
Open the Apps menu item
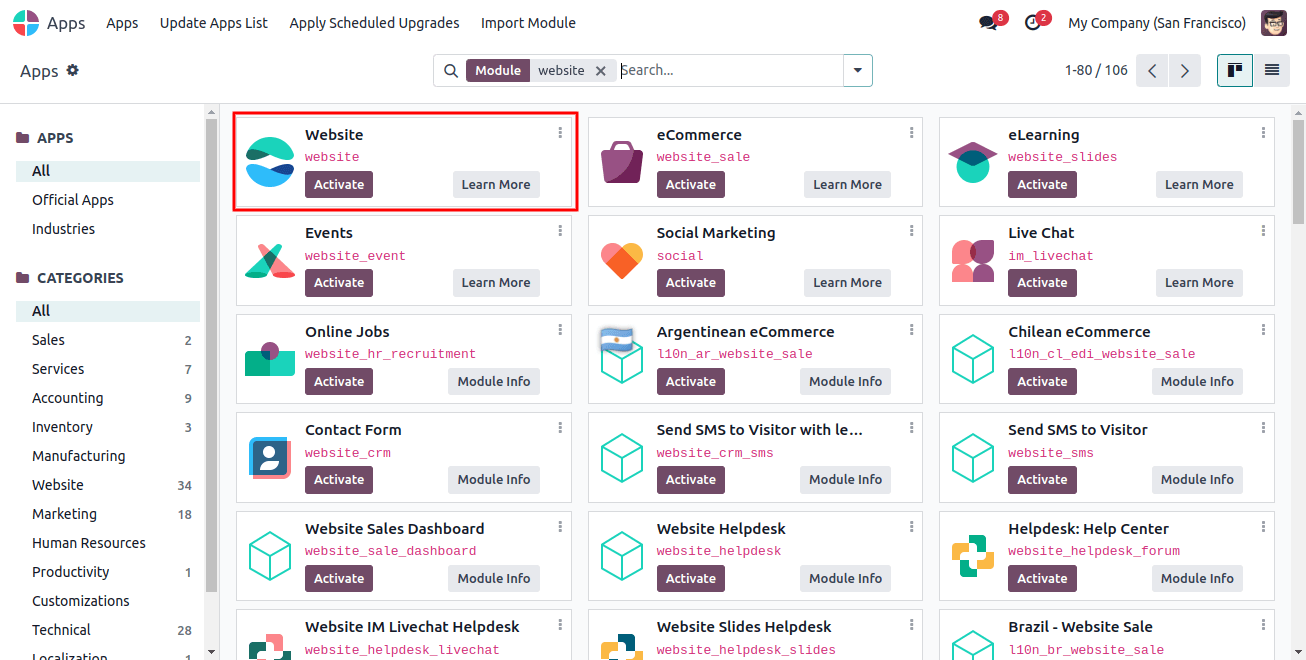click(122, 23)
